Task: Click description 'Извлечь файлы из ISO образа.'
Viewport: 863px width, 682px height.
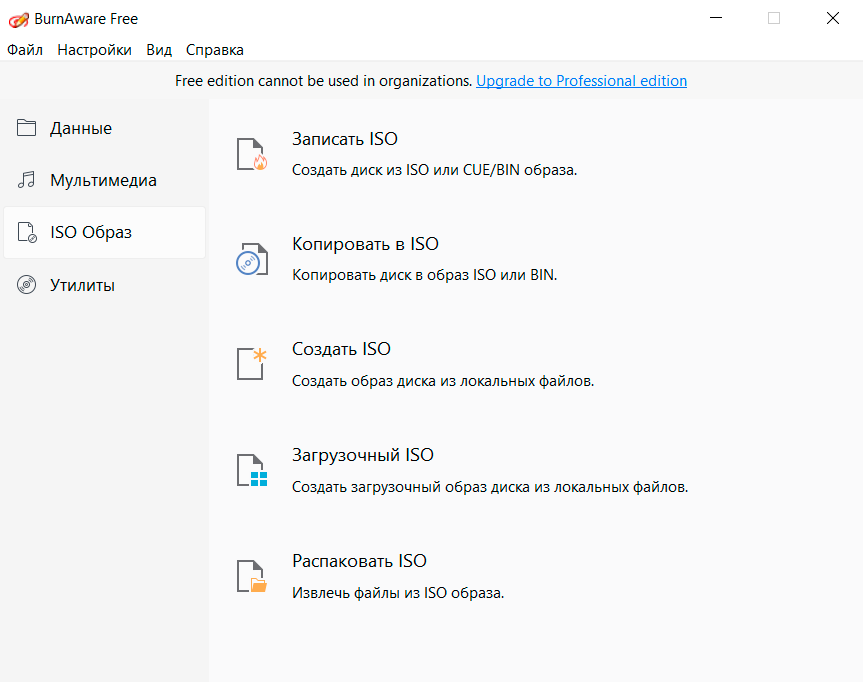Action: tap(398, 593)
